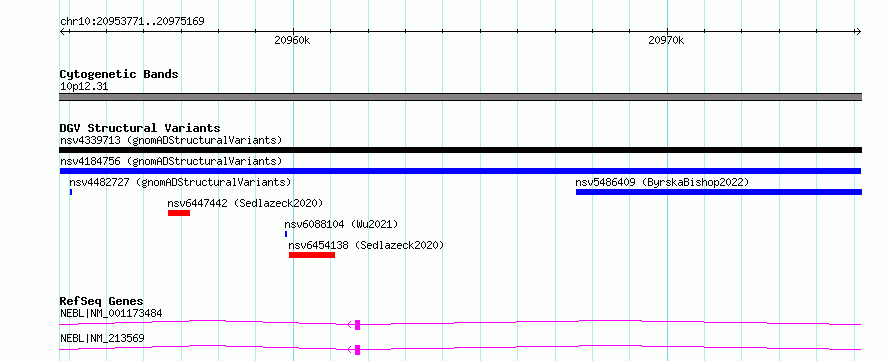The height and width of the screenshot is (361, 890).
Task: Click the Cytogenetic Bands track title
Action: [119, 74]
